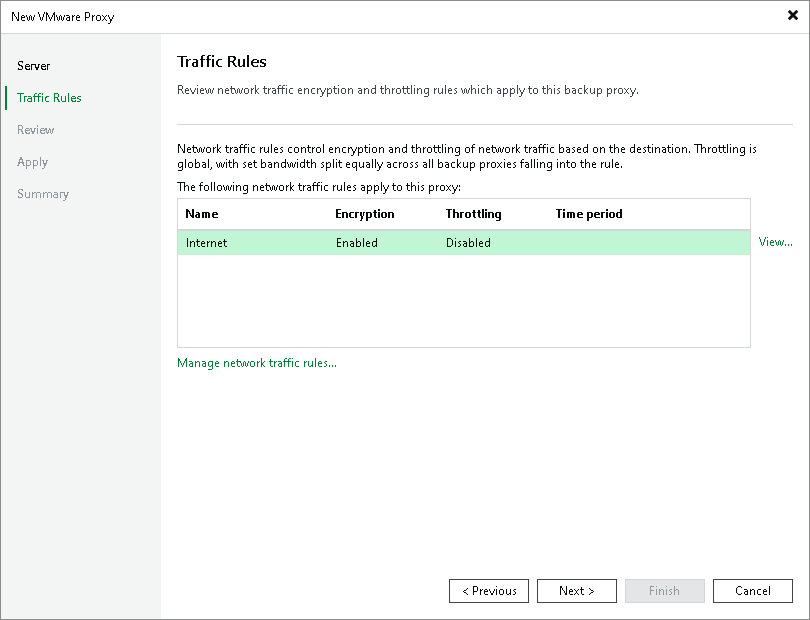This screenshot has height=620, width=810.
Task: Sort by the Time period column header
Action: [589, 214]
